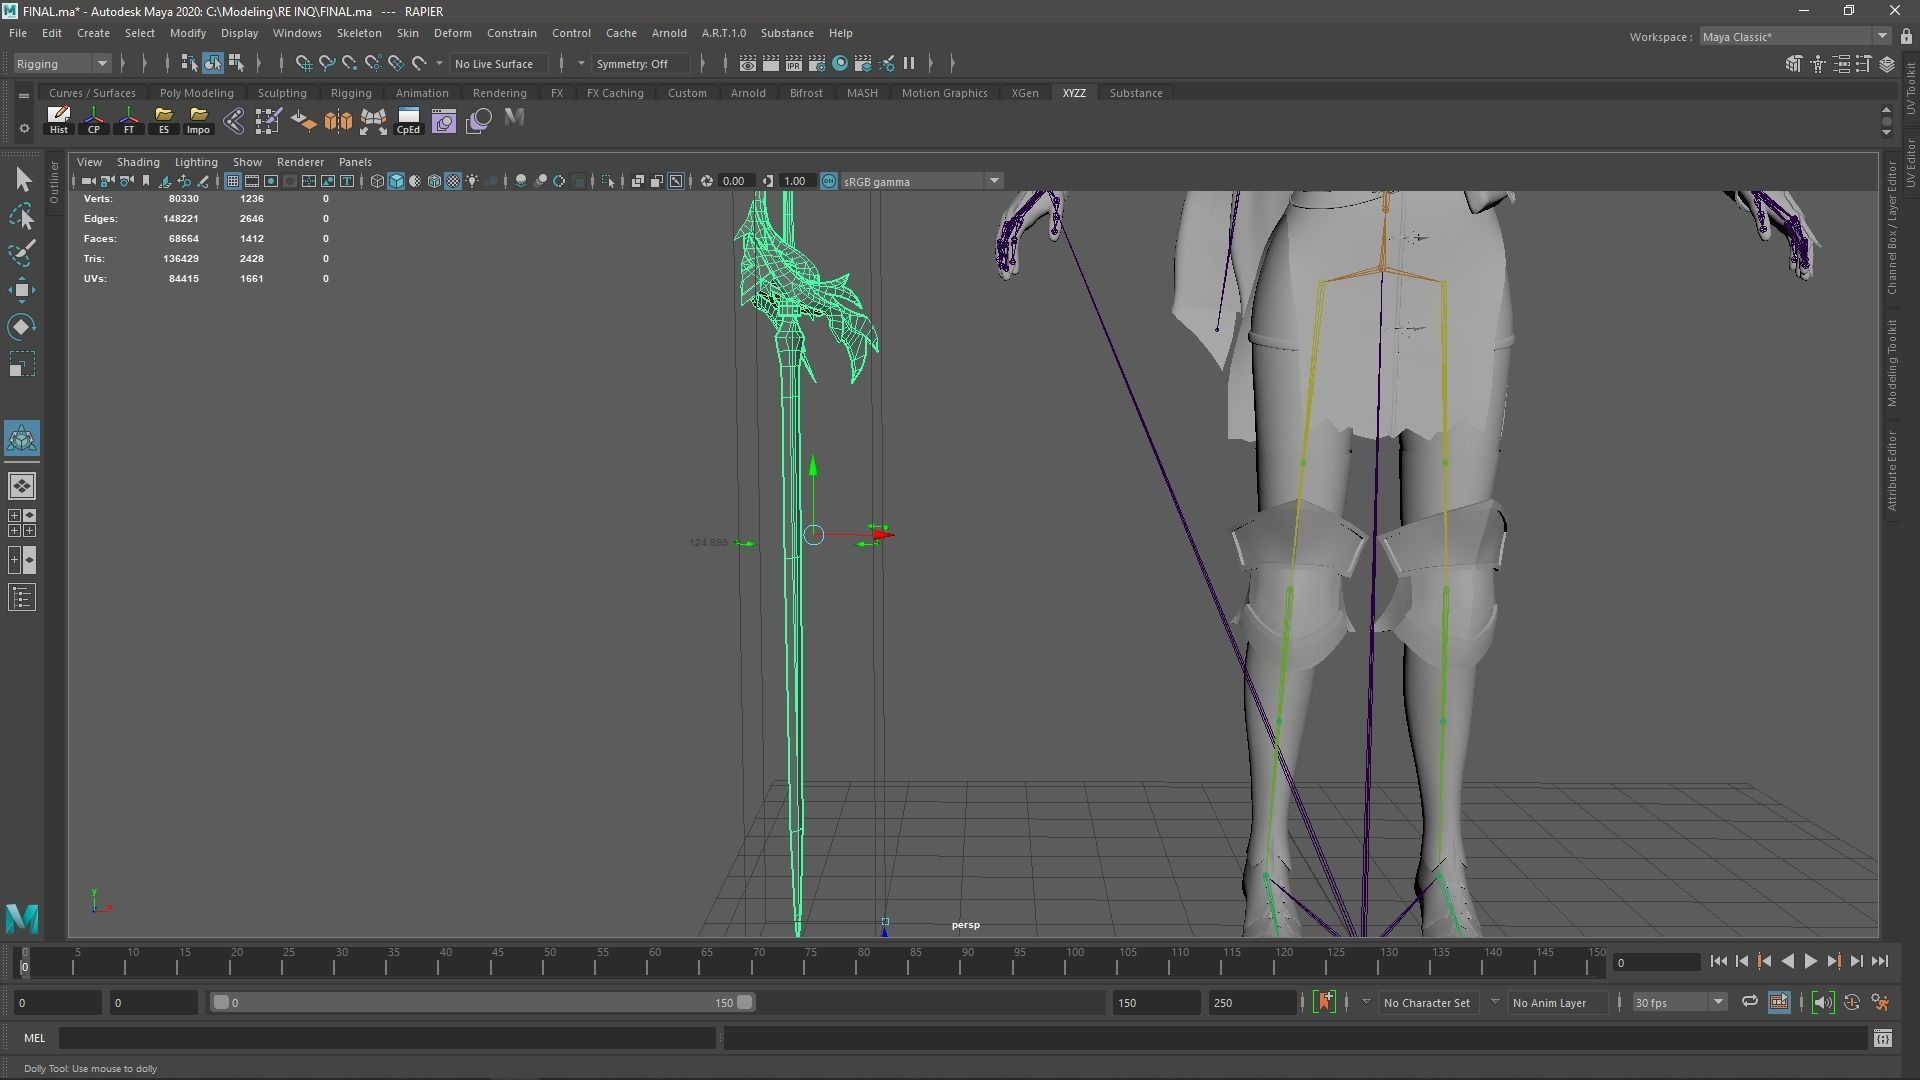Open the CpEd component editor shelf button
Image resolution: width=1920 pixels, height=1080 pixels.
pos(408,120)
